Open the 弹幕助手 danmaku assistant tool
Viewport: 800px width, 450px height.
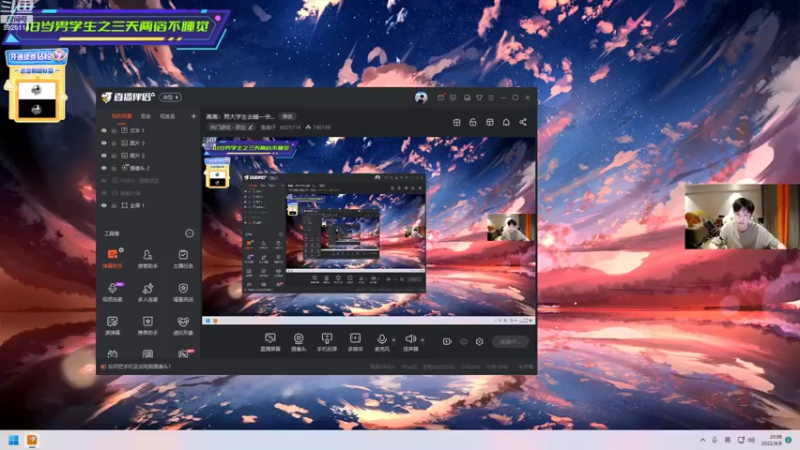click(112, 258)
